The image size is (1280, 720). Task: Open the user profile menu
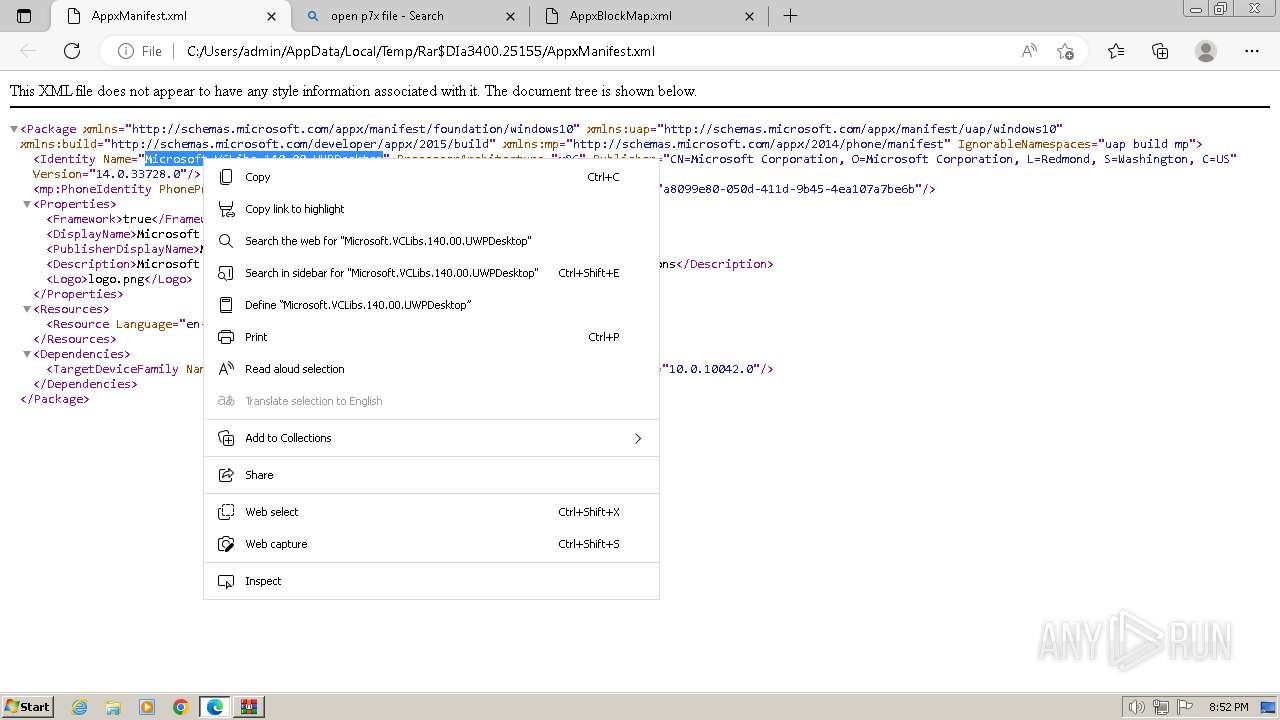point(1206,51)
